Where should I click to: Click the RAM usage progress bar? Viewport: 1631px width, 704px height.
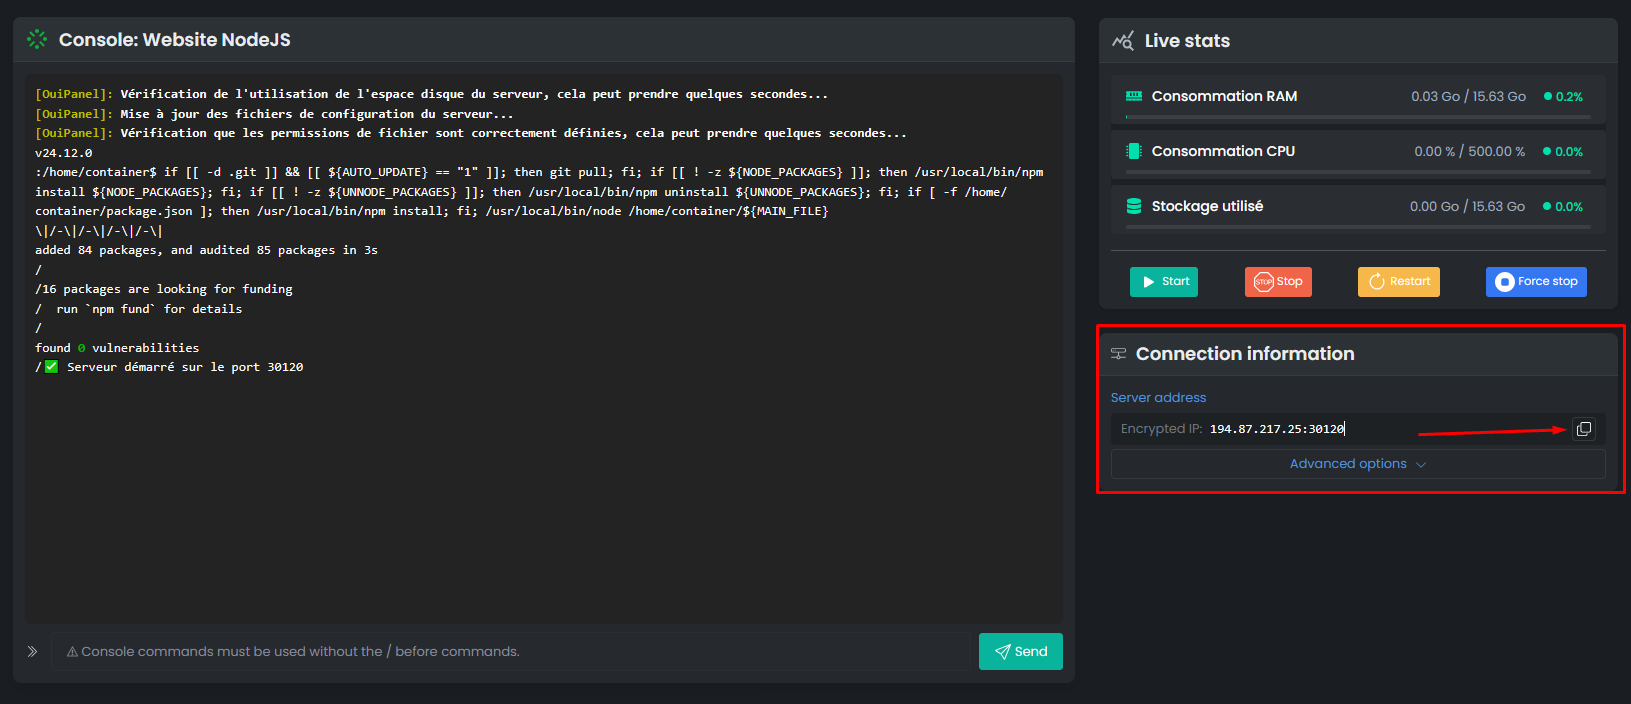tap(1357, 117)
